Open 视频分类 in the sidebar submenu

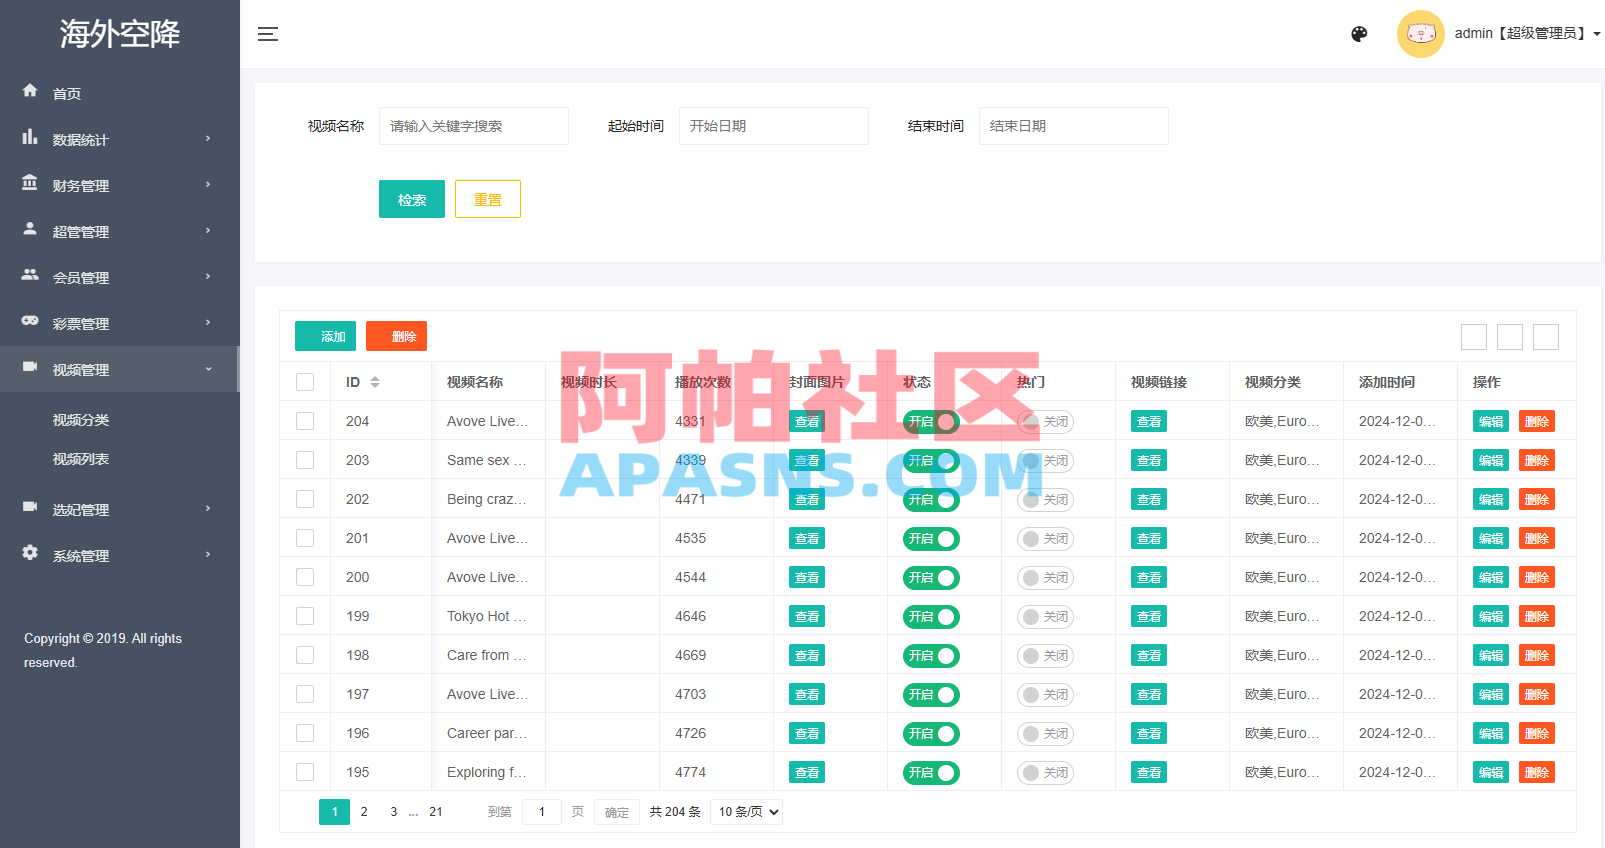[81, 420]
